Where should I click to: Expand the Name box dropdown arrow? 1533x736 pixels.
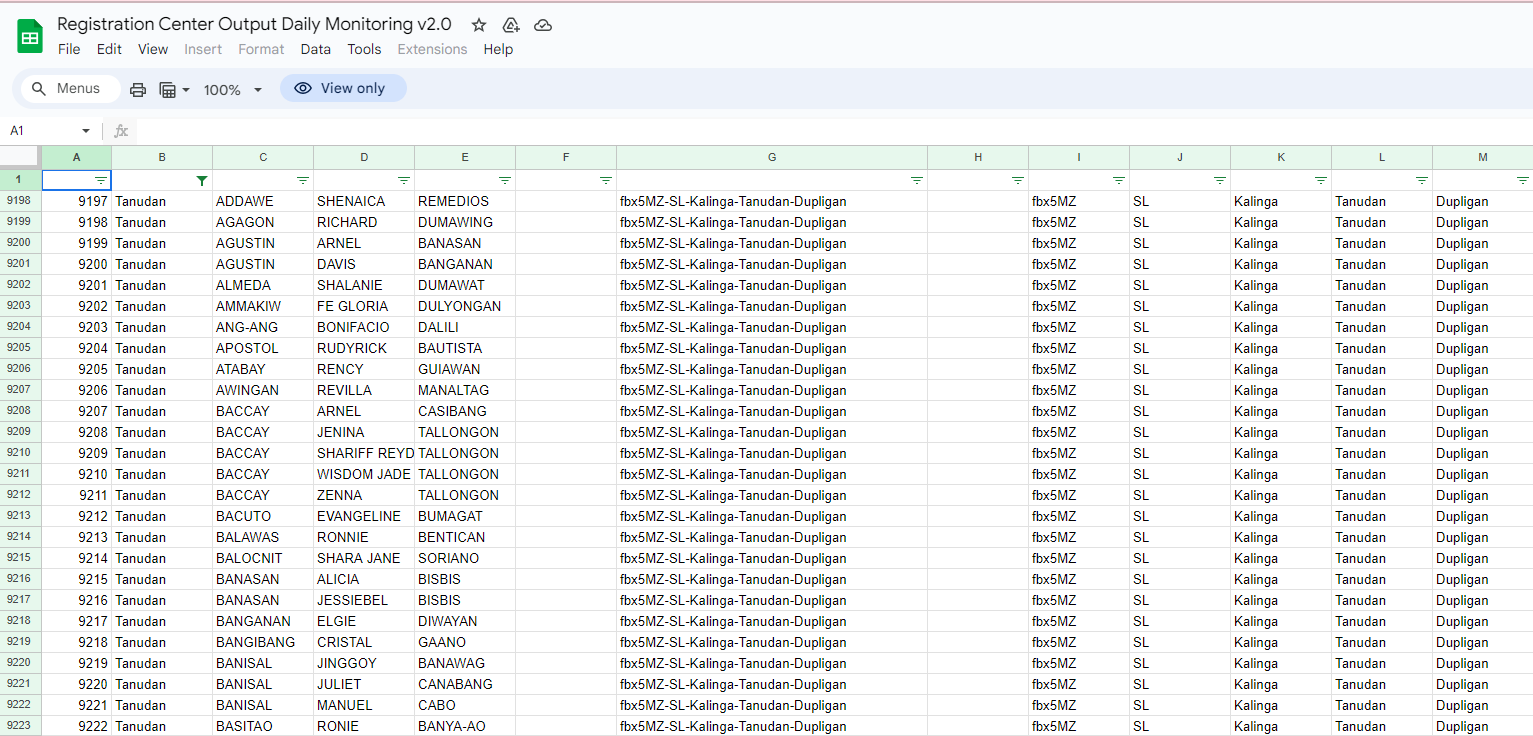click(x=86, y=131)
